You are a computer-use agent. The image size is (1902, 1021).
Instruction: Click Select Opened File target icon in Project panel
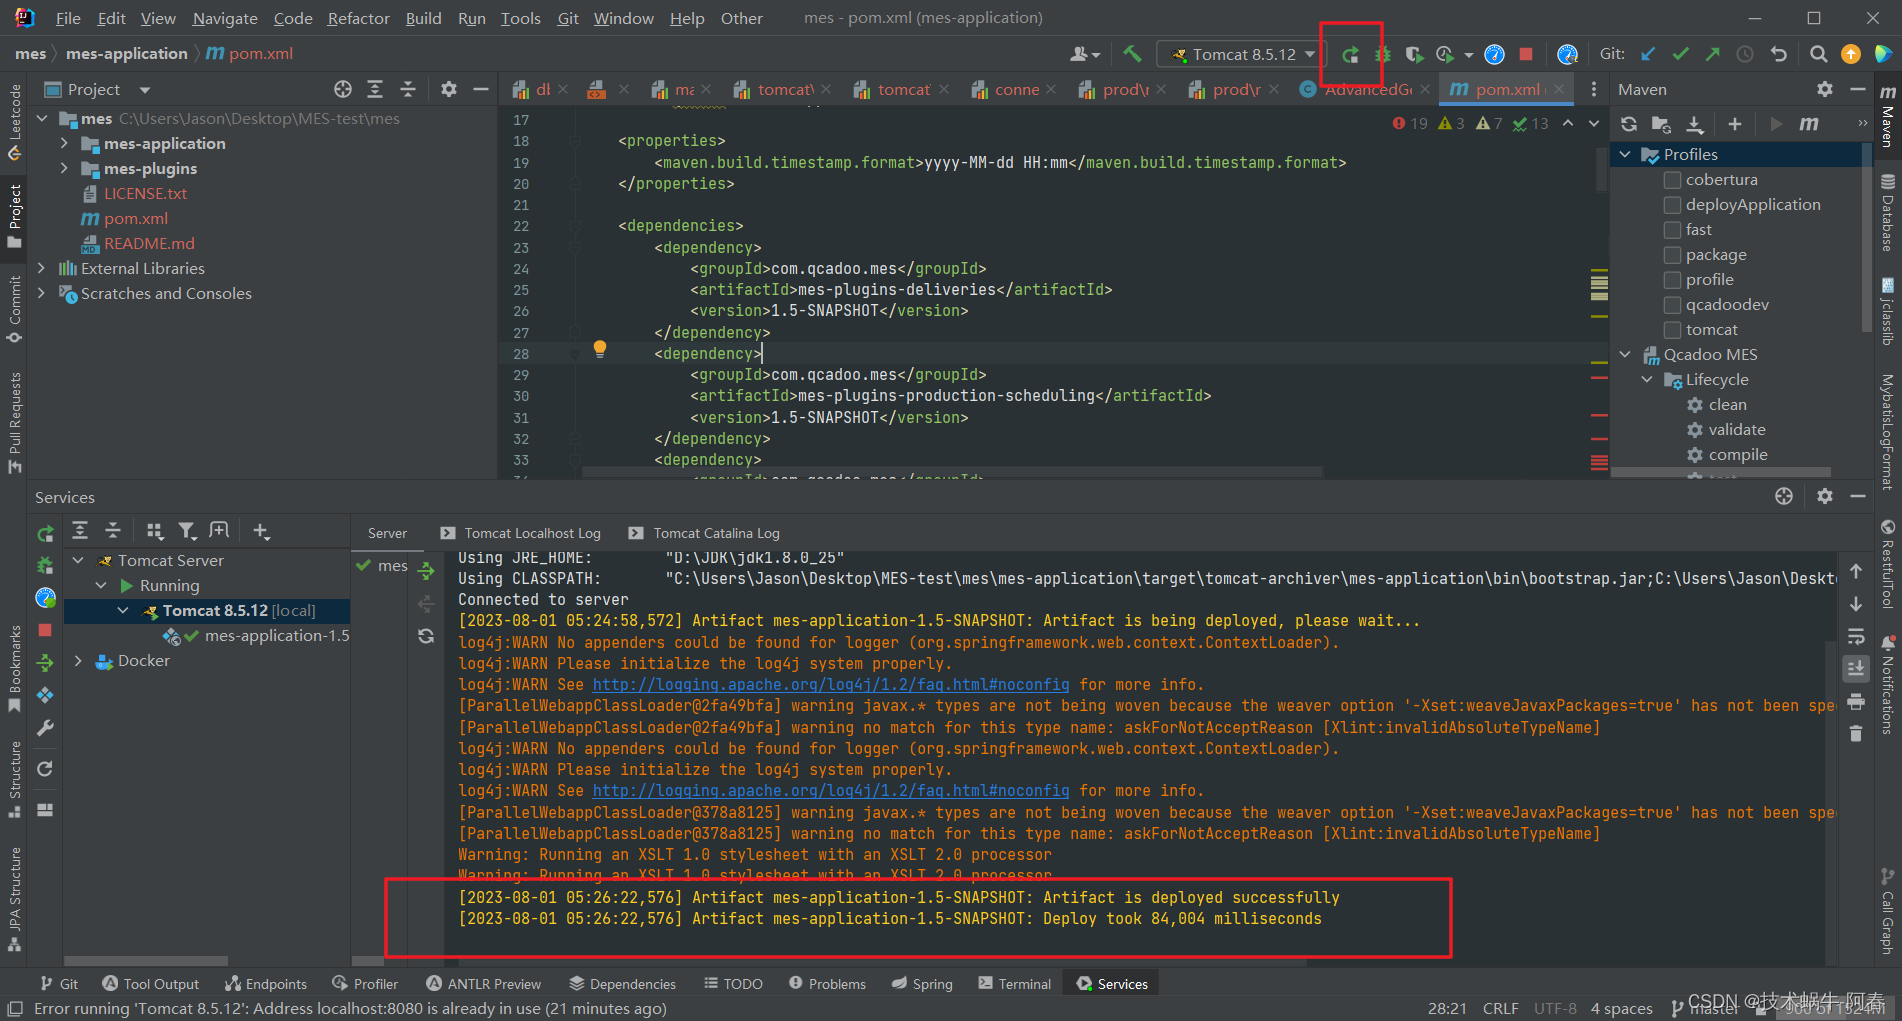[343, 89]
